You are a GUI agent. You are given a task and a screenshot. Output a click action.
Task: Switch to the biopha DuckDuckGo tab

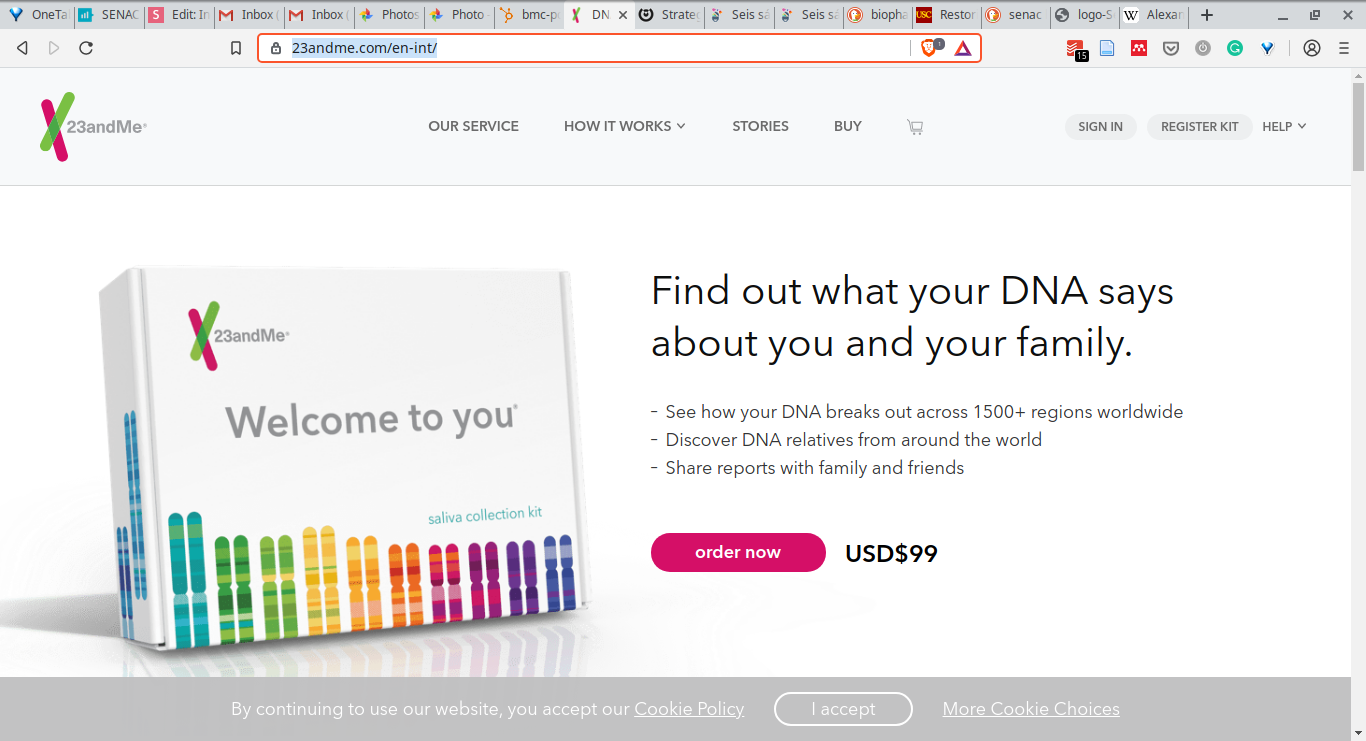[878, 15]
